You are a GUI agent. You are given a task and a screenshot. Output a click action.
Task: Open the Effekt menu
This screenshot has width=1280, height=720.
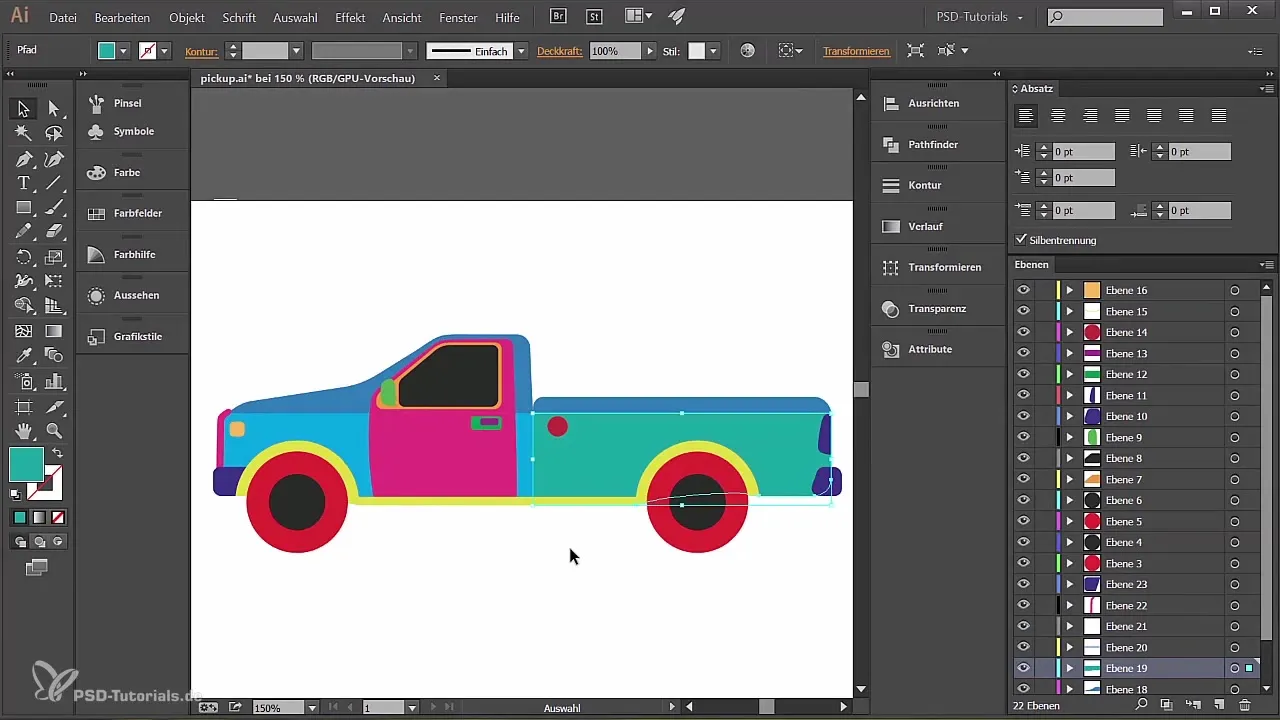350,18
